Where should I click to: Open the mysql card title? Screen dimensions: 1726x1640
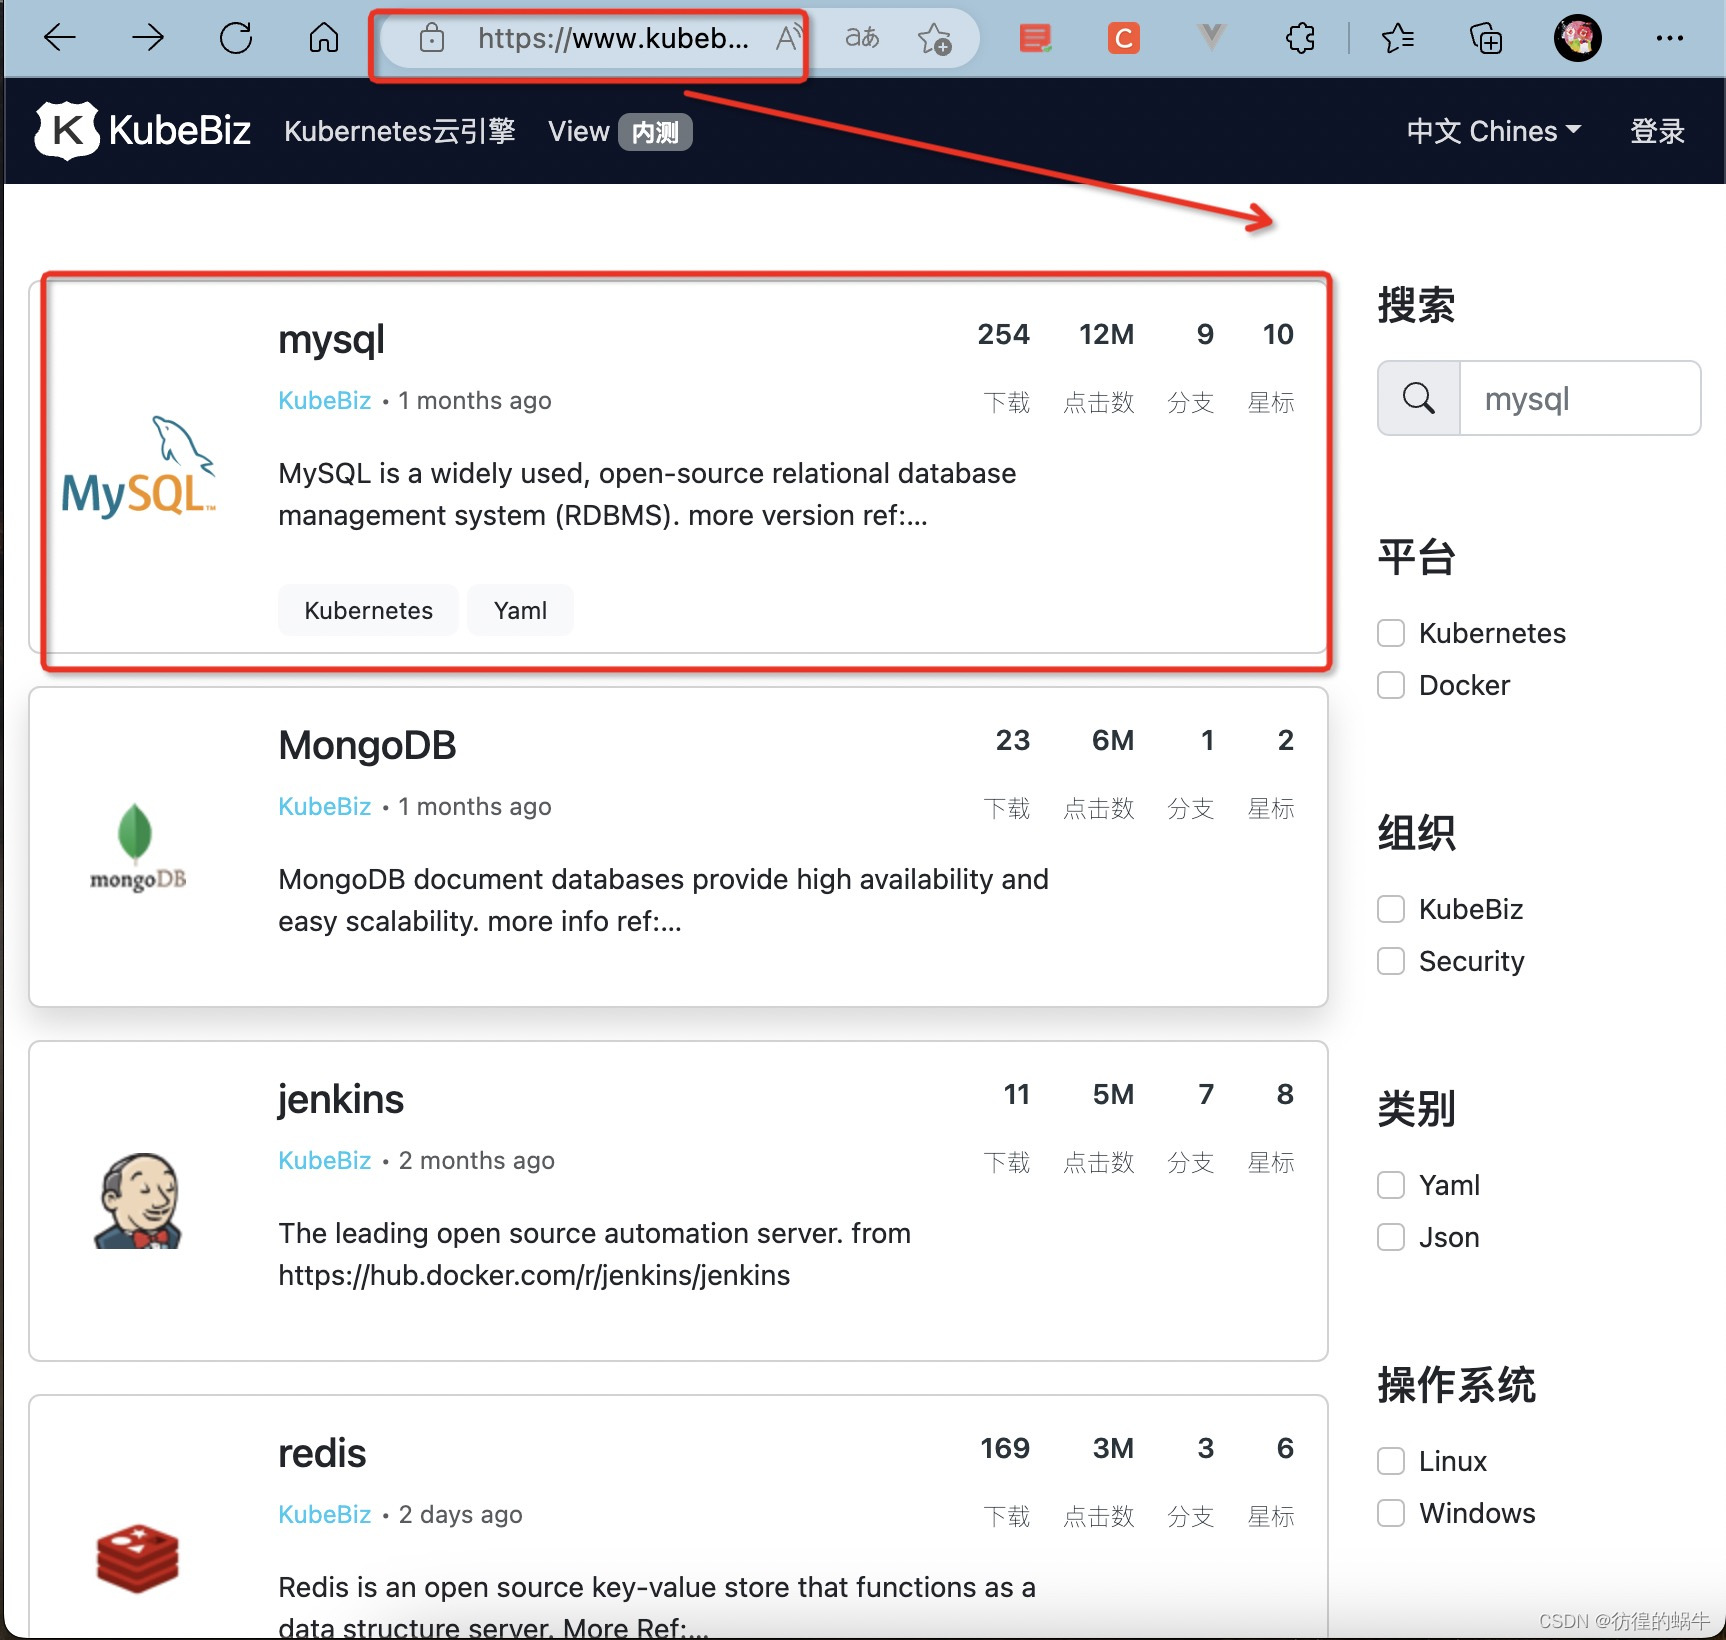[331, 340]
